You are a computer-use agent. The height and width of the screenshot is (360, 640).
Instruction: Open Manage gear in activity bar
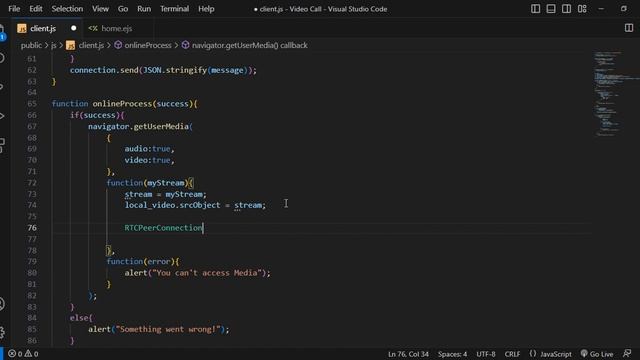click(x=2, y=332)
